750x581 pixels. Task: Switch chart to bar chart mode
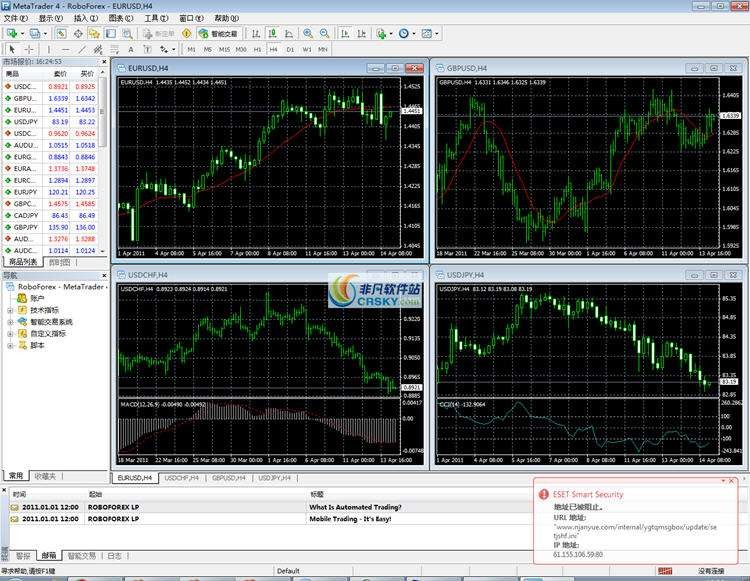point(256,33)
